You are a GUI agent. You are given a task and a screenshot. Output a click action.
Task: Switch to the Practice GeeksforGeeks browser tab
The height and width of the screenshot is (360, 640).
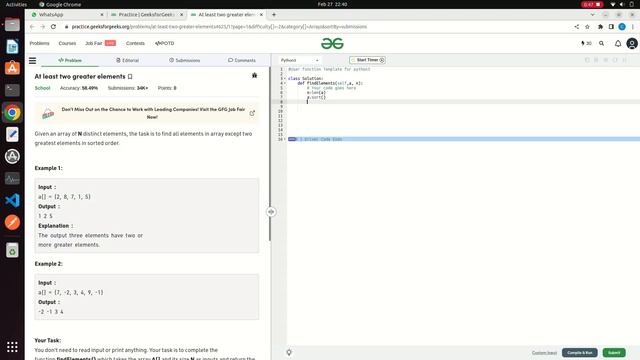(146, 15)
